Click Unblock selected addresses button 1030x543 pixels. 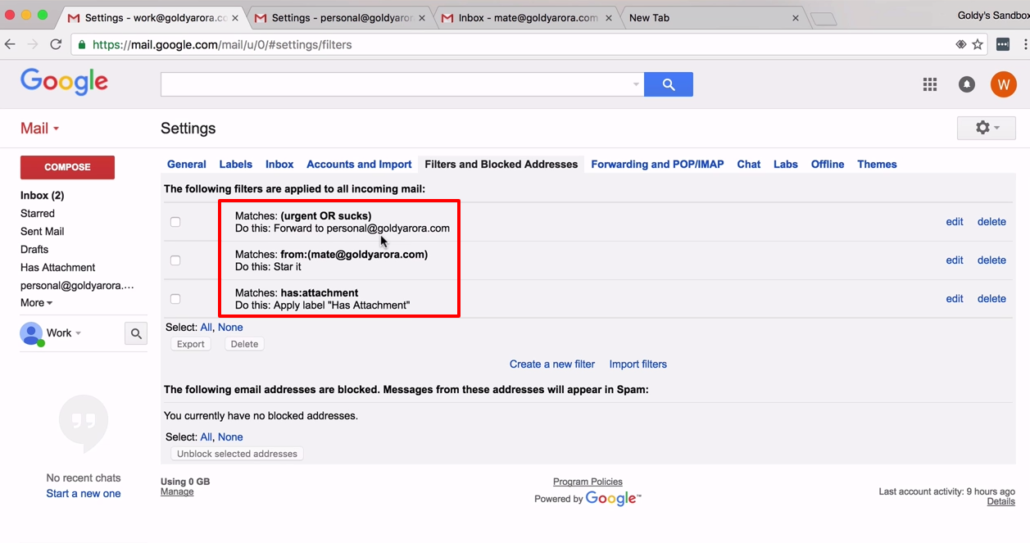click(x=236, y=454)
